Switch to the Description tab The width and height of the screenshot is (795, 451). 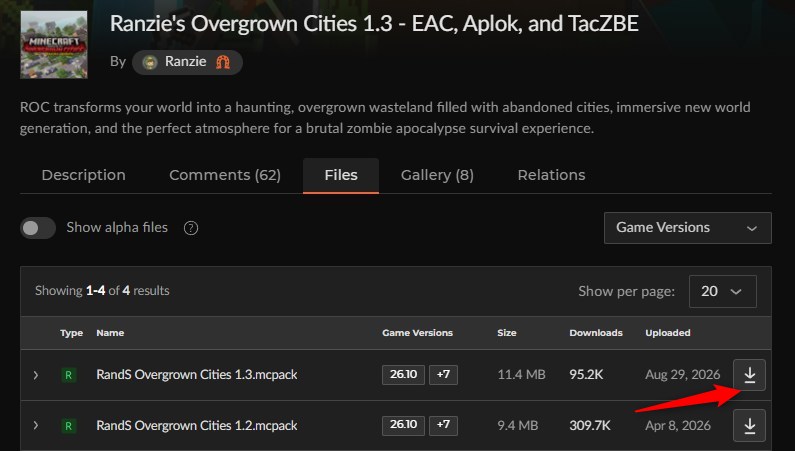[84, 175]
